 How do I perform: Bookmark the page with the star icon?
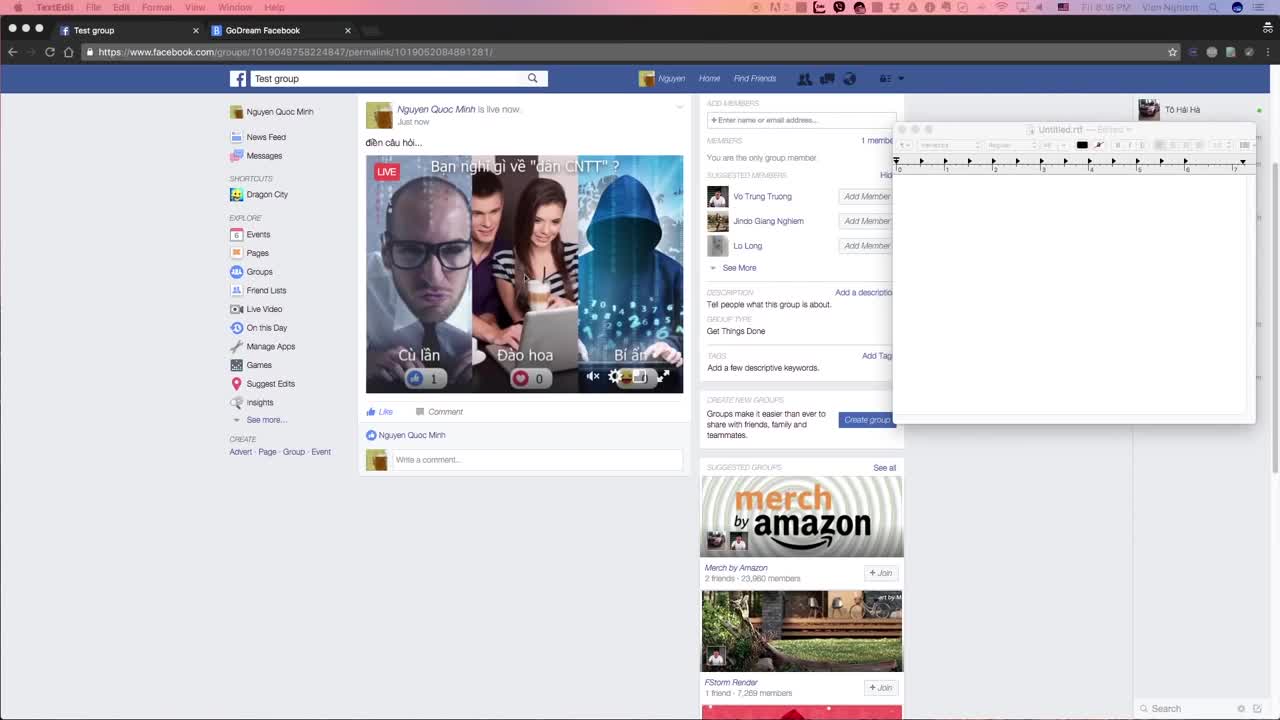click(1173, 52)
